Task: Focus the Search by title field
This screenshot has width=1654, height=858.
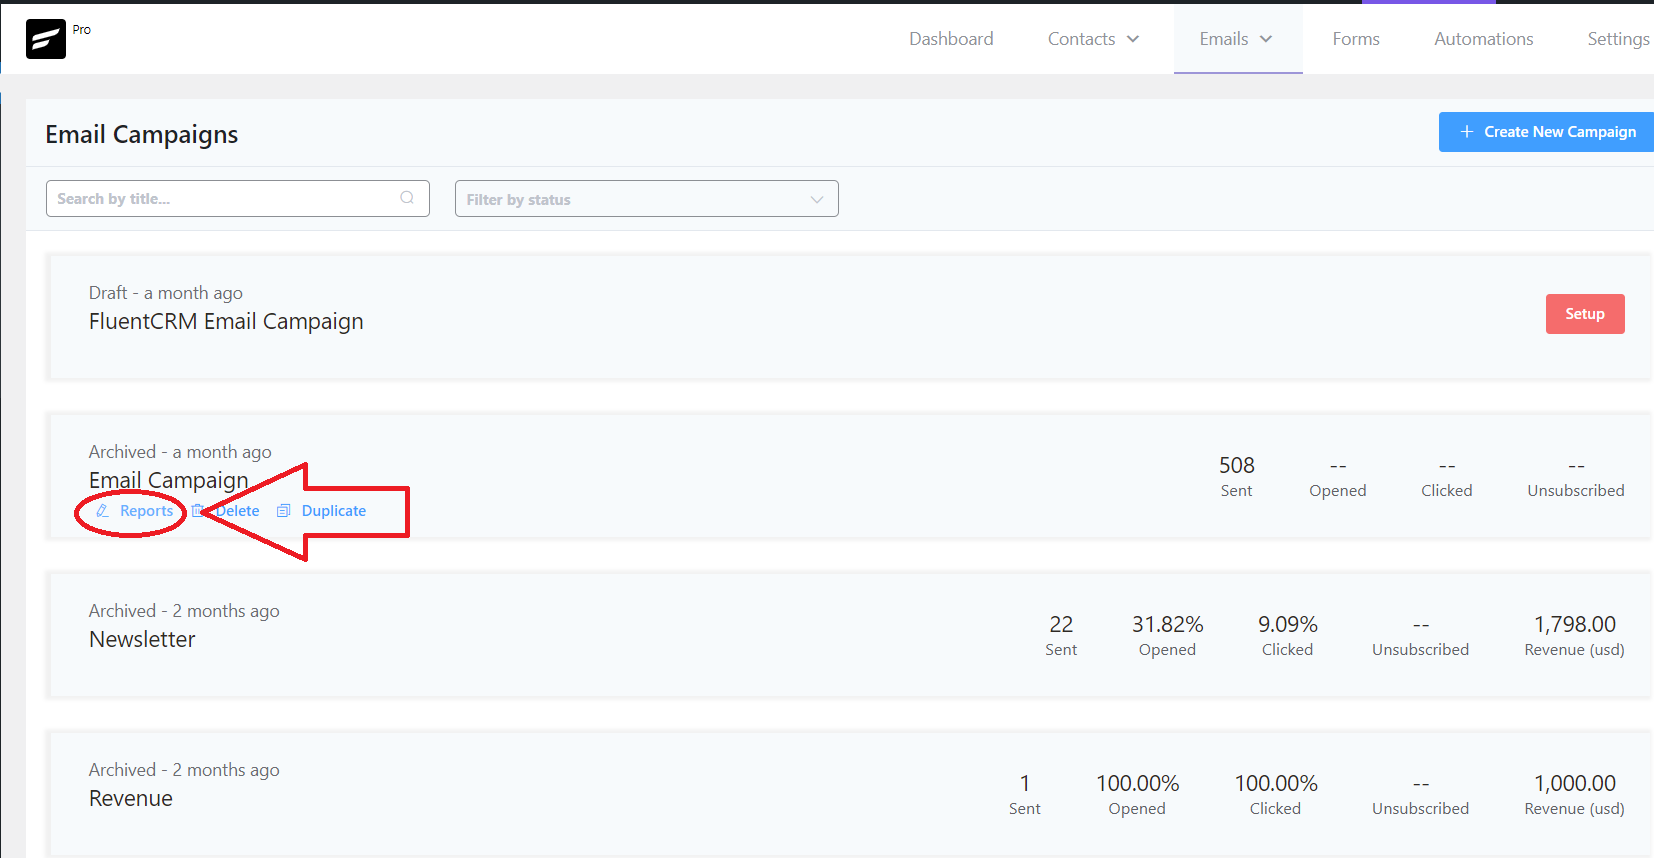Action: click(x=238, y=198)
